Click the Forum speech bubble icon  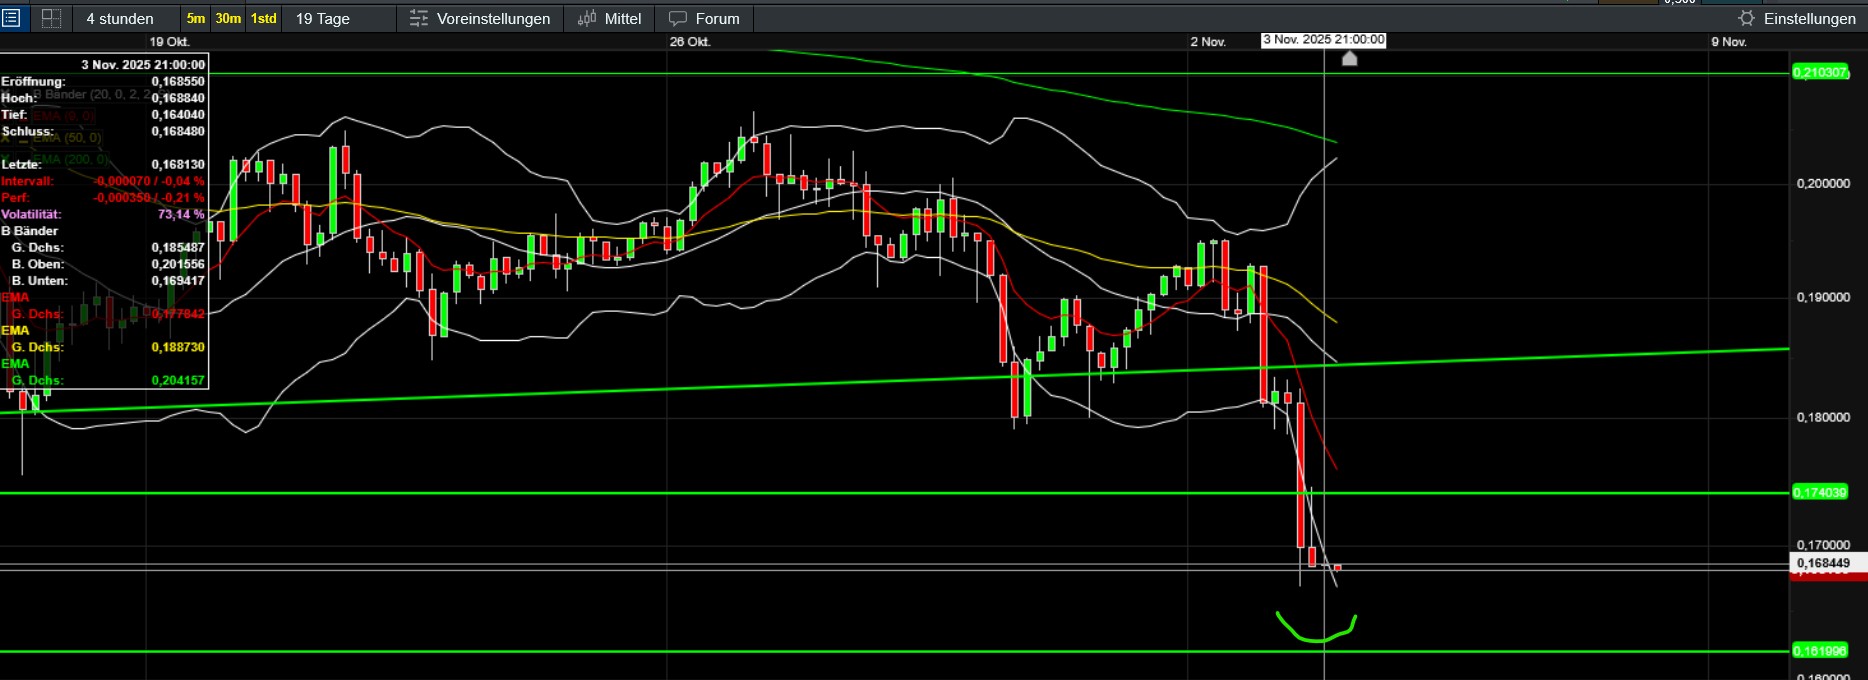[678, 19]
